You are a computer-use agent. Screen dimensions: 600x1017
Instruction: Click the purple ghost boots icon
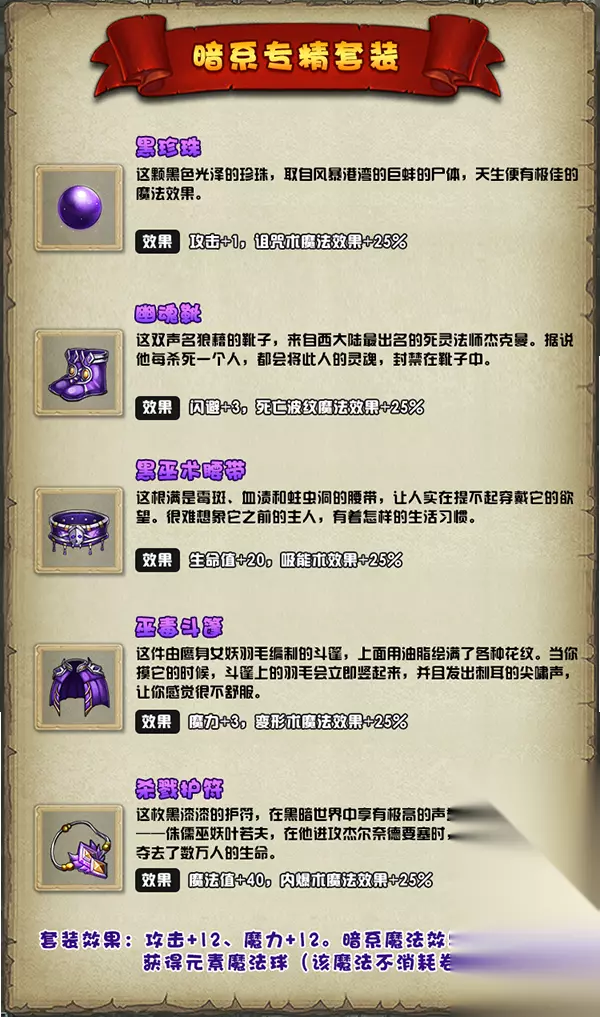79,373
